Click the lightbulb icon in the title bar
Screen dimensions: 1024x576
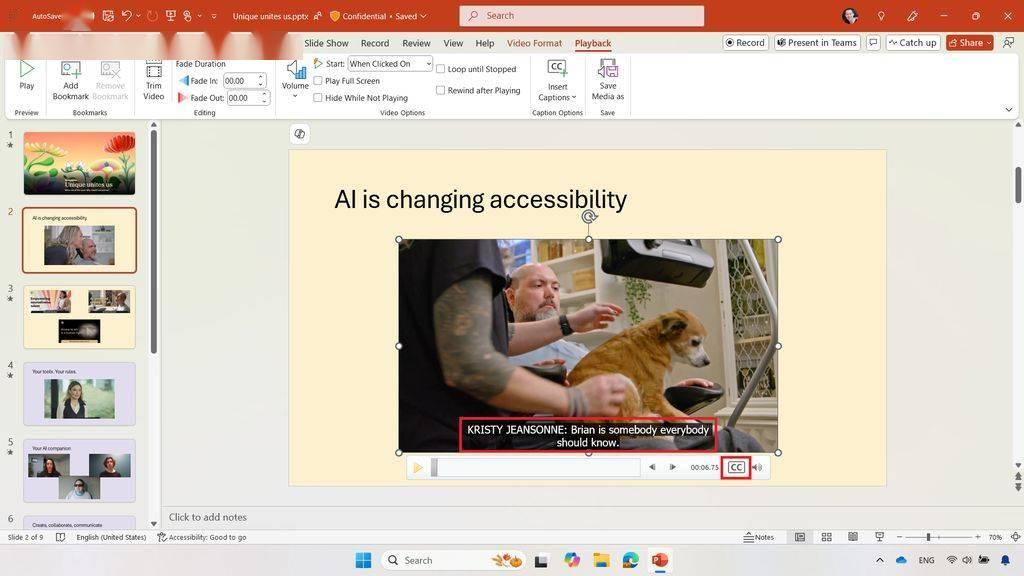click(x=881, y=16)
